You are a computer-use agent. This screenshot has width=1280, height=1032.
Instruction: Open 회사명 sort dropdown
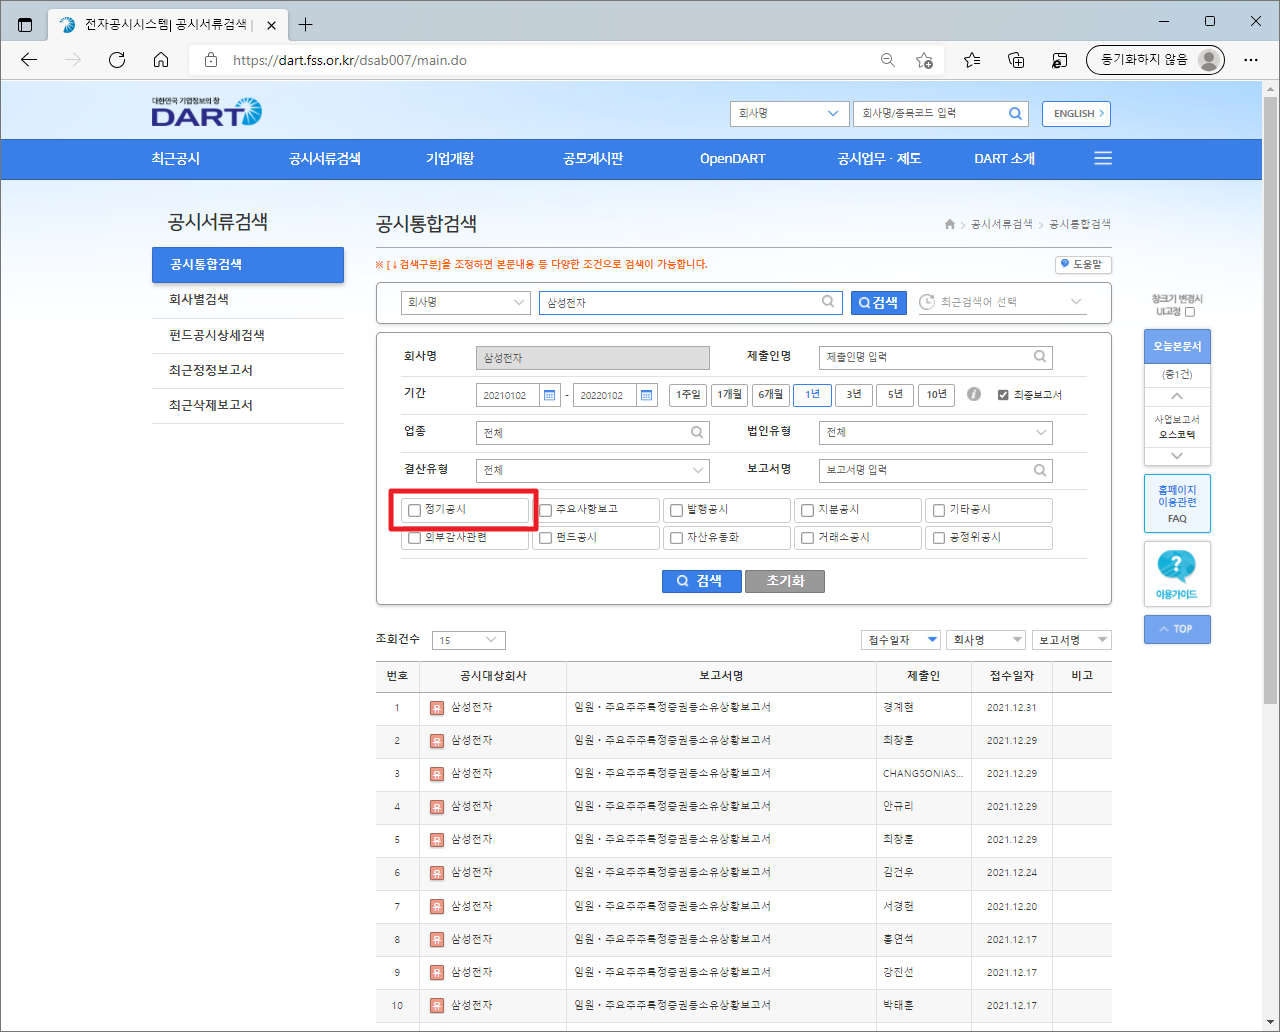click(x=986, y=640)
